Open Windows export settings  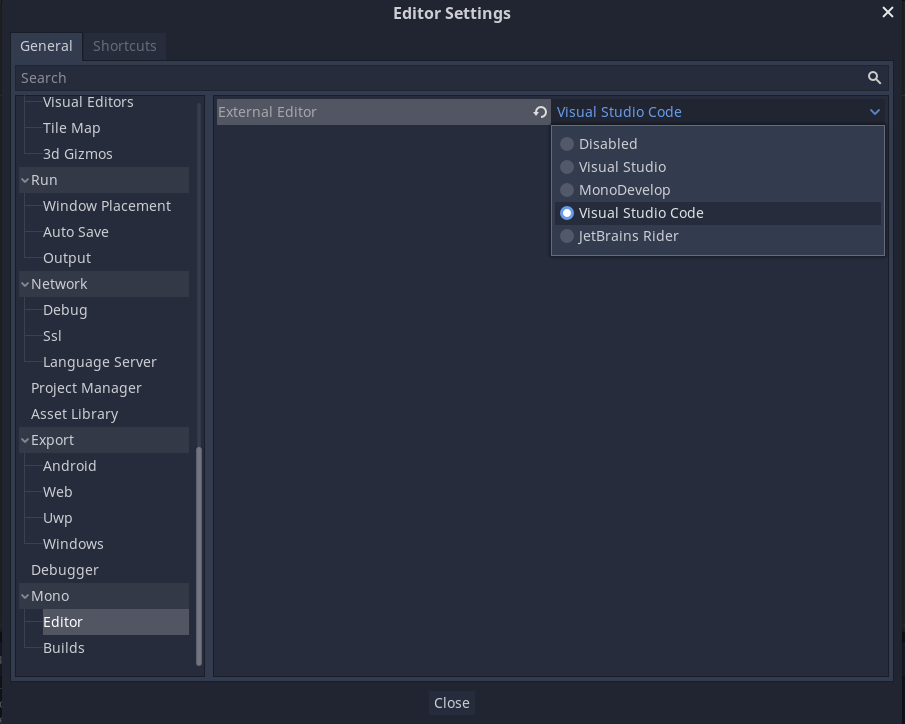[73, 544]
